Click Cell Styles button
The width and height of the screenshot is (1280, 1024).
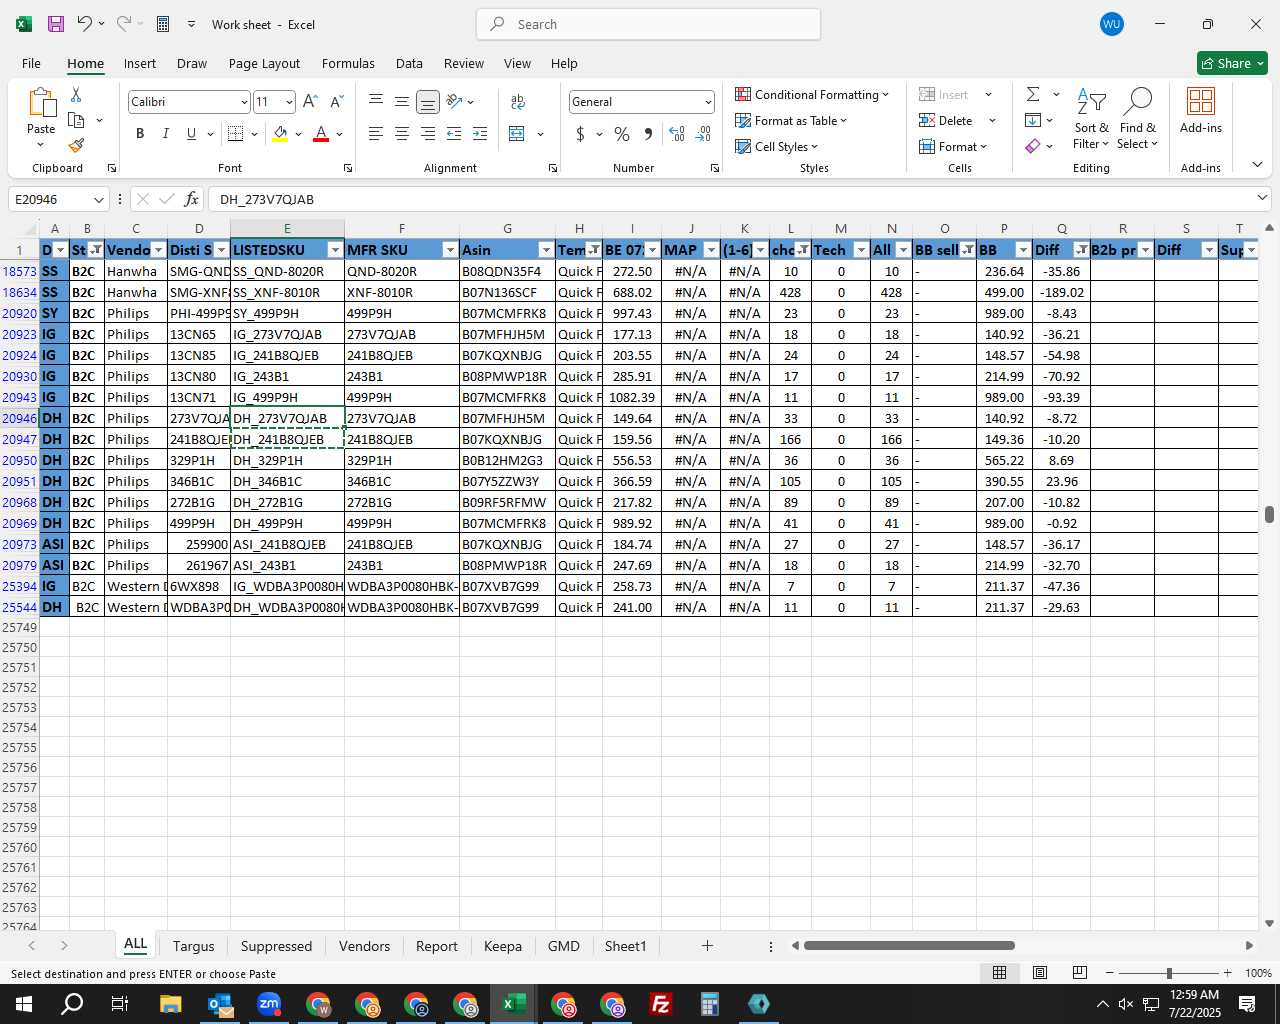777,146
